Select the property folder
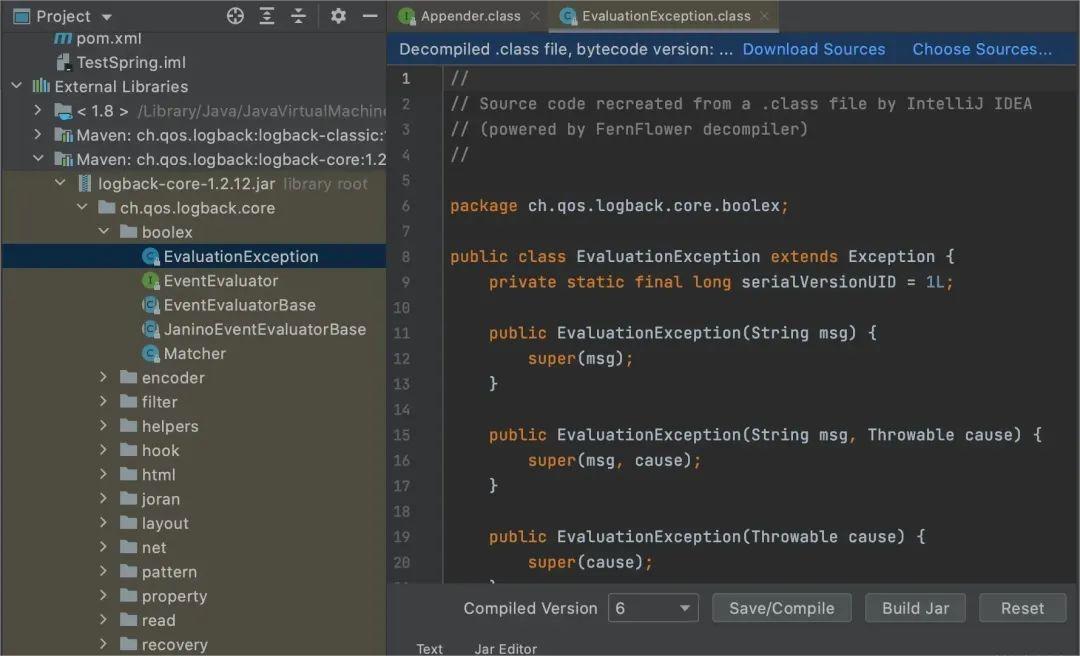This screenshot has width=1080, height=656. coord(174,596)
